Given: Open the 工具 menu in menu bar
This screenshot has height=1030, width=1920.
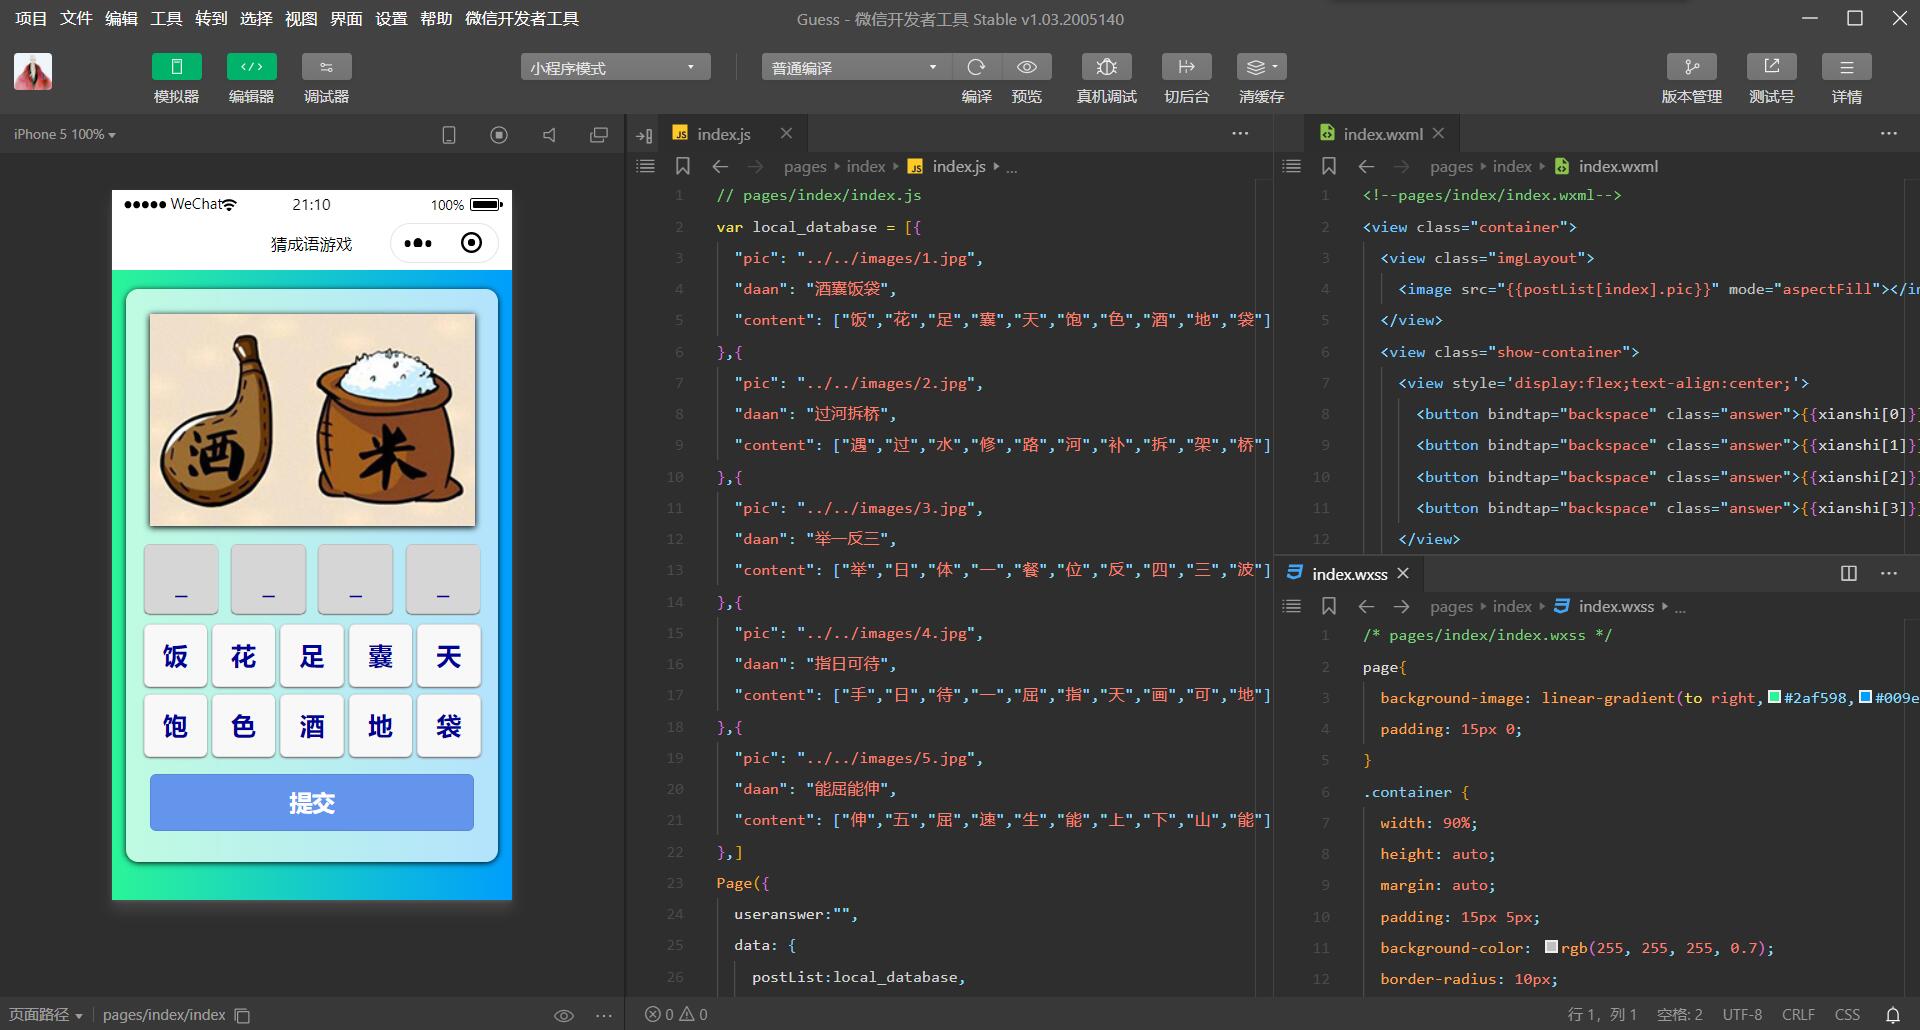Looking at the screenshot, I should click(x=166, y=19).
